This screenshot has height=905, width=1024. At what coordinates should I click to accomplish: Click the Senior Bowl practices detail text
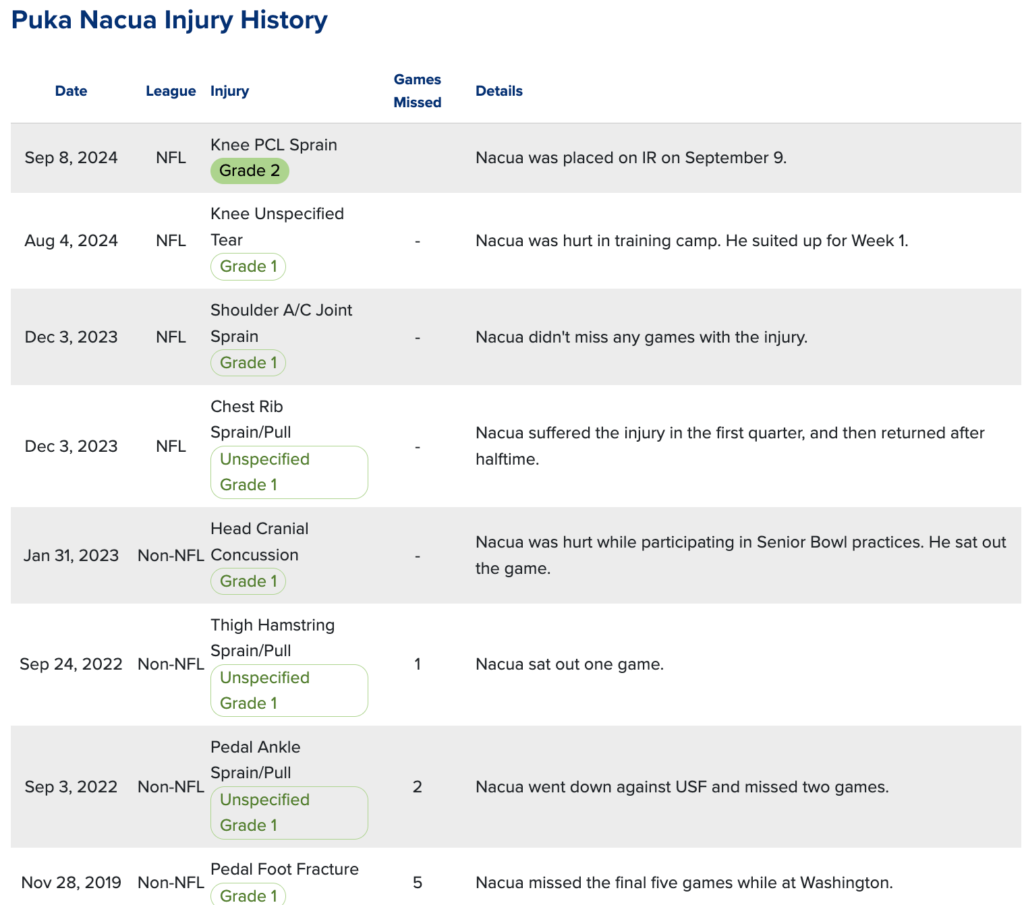pos(741,555)
